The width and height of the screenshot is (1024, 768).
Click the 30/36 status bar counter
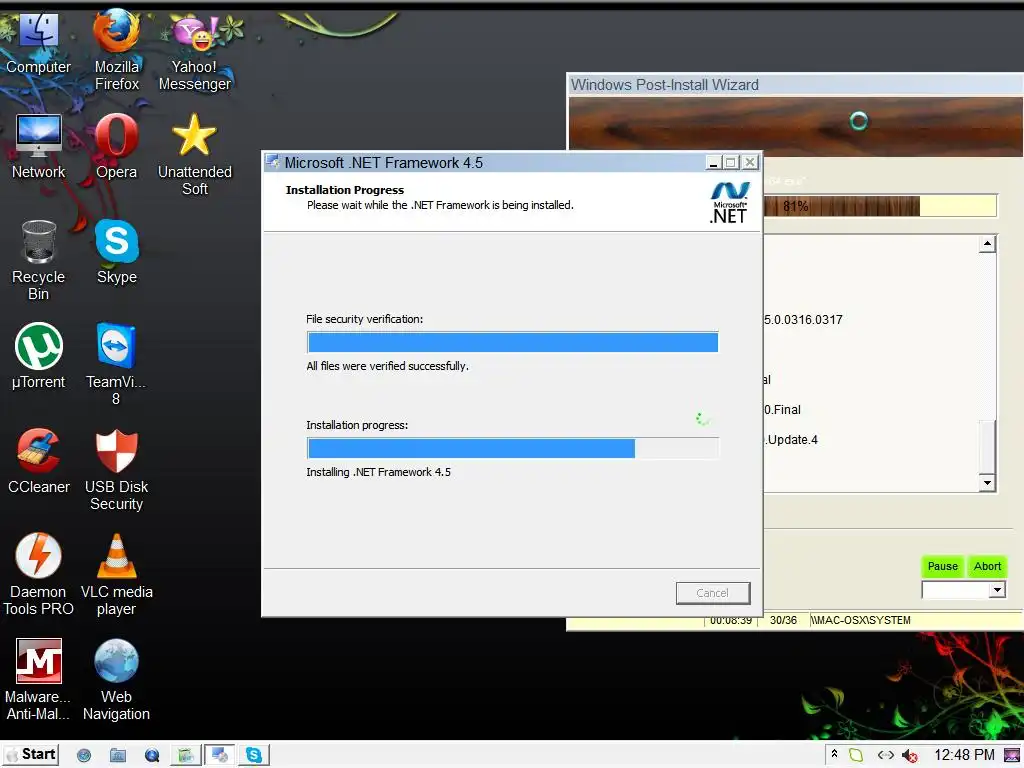click(x=783, y=620)
